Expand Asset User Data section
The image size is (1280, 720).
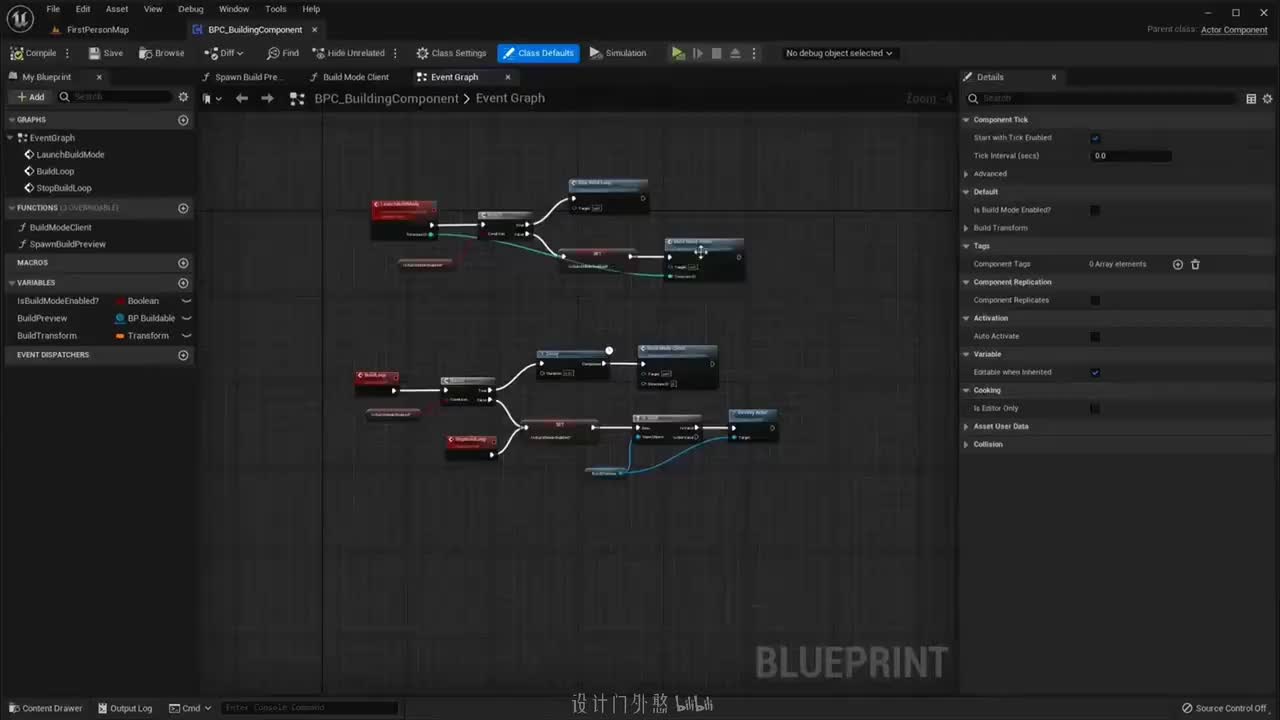click(966, 426)
